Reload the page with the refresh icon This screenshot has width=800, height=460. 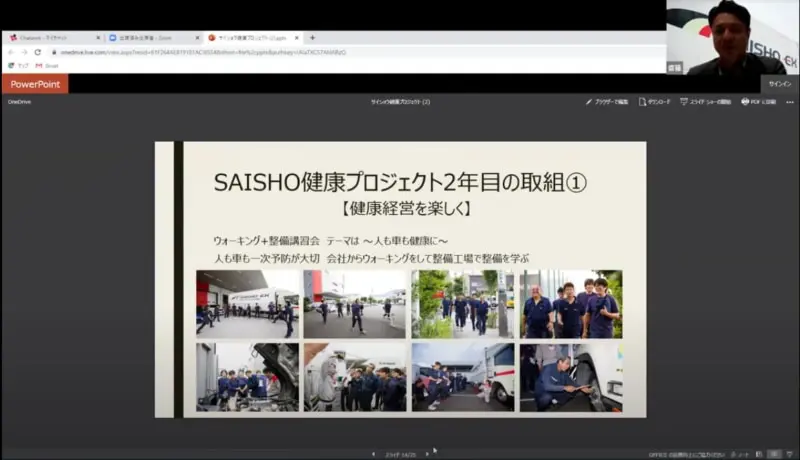(x=38, y=52)
